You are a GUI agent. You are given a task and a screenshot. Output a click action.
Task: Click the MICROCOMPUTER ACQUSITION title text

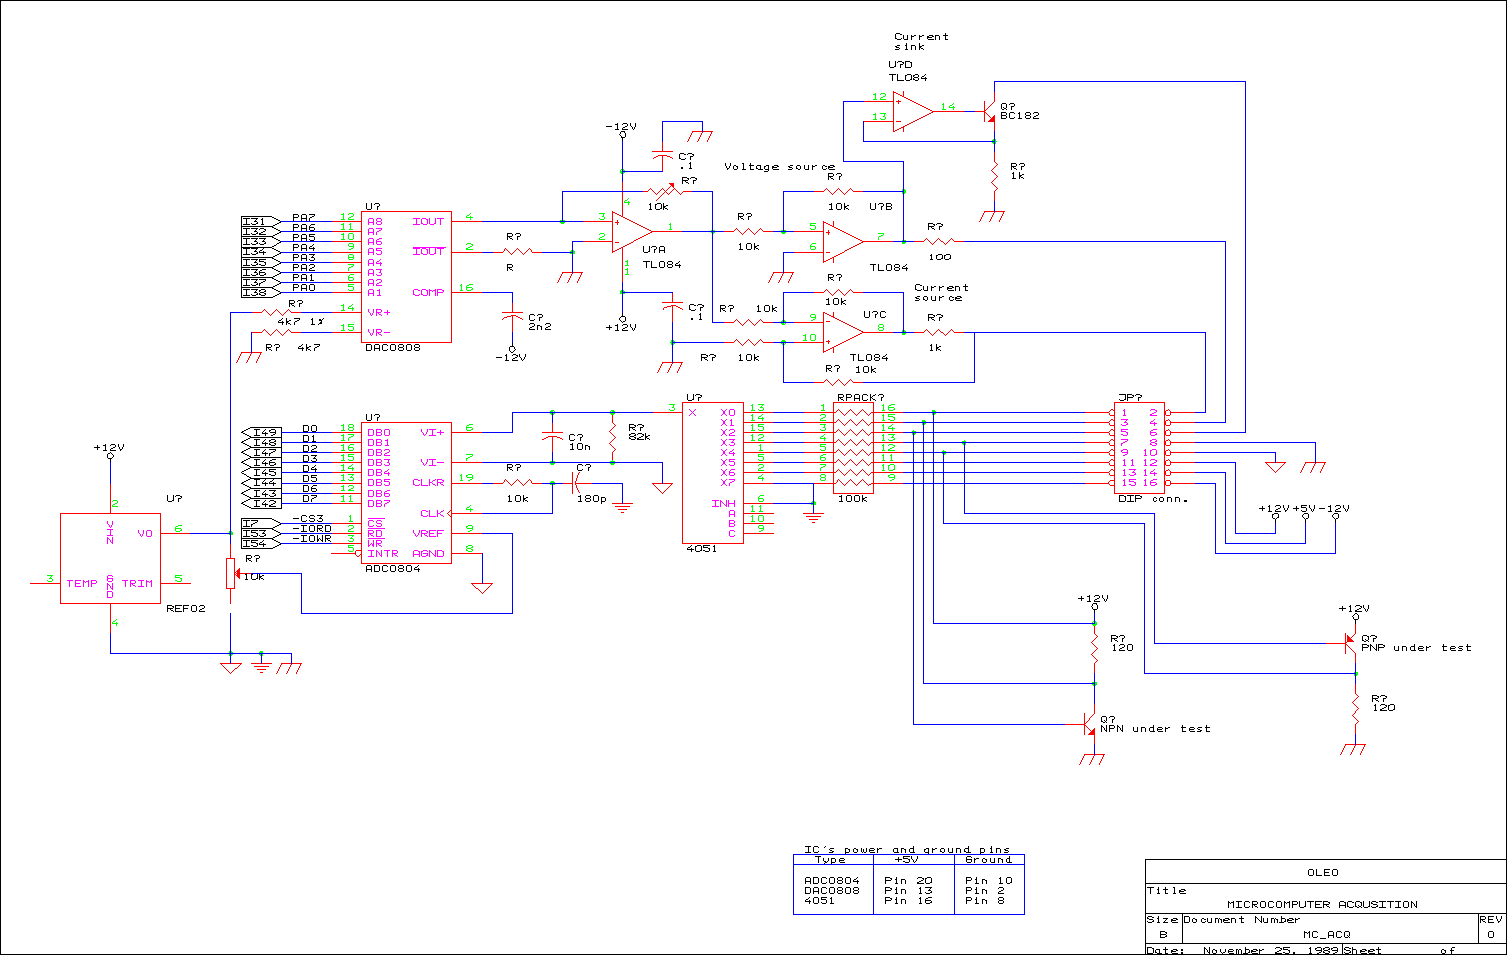[x=1322, y=904]
